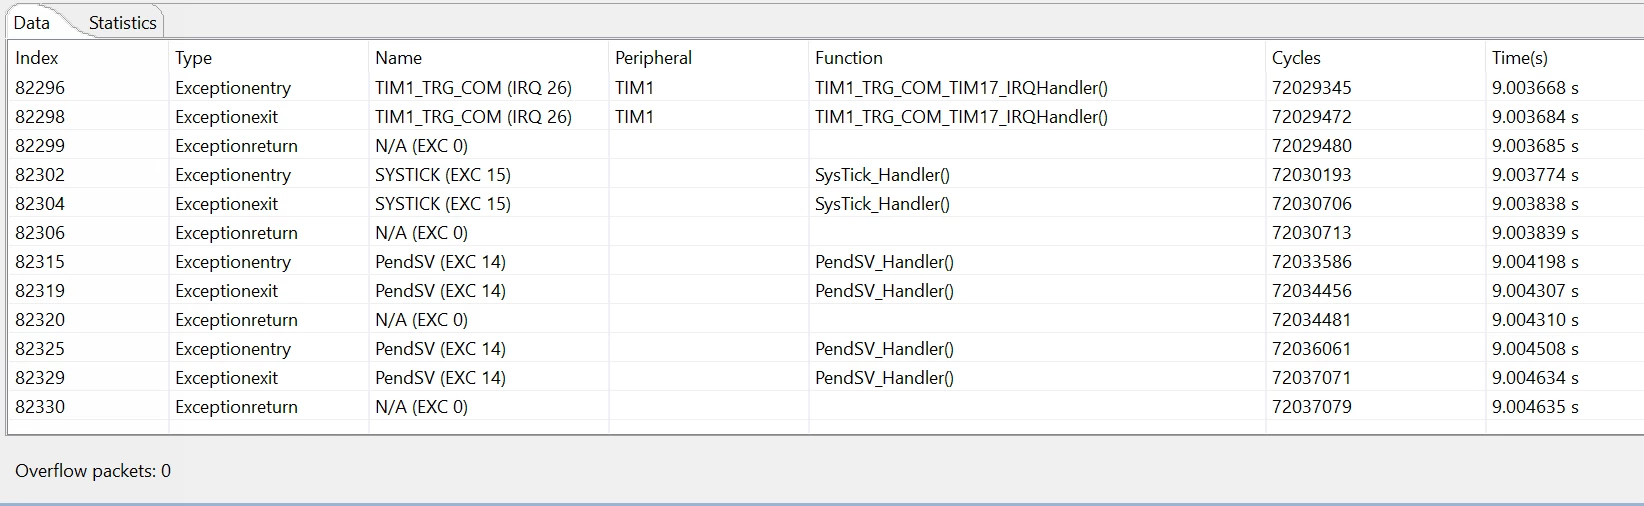Select row with index 82302
The width and height of the screenshot is (1644, 506).
tap(825, 174)
